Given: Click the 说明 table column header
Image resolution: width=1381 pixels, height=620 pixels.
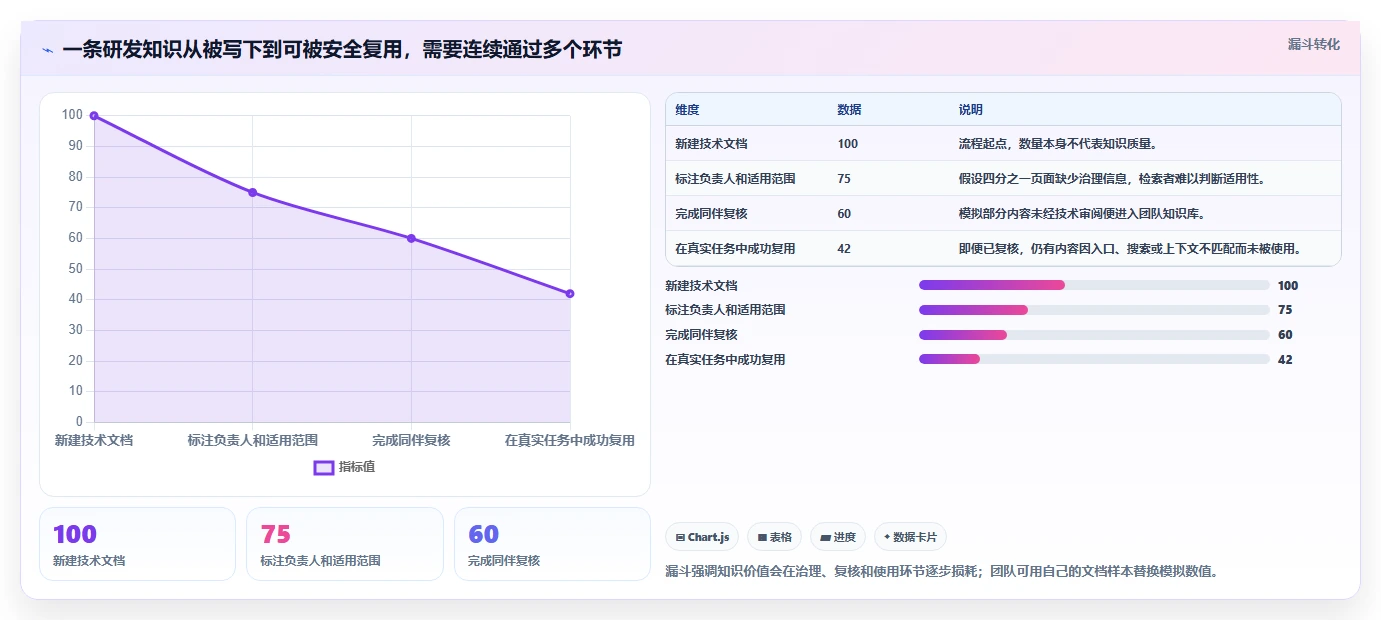Looking at the screenshot, I should click(970, 109).
